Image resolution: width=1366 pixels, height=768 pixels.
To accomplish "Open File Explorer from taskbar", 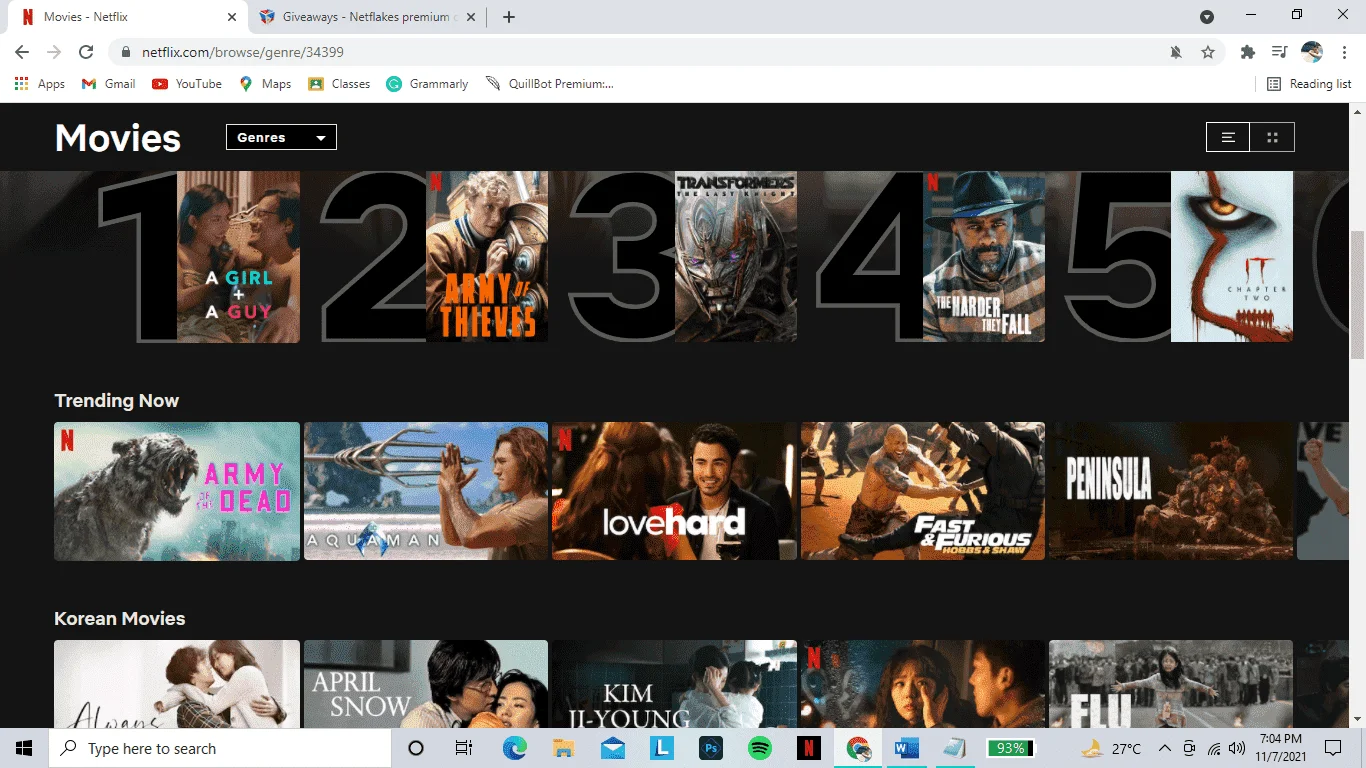I will [564, 748].
